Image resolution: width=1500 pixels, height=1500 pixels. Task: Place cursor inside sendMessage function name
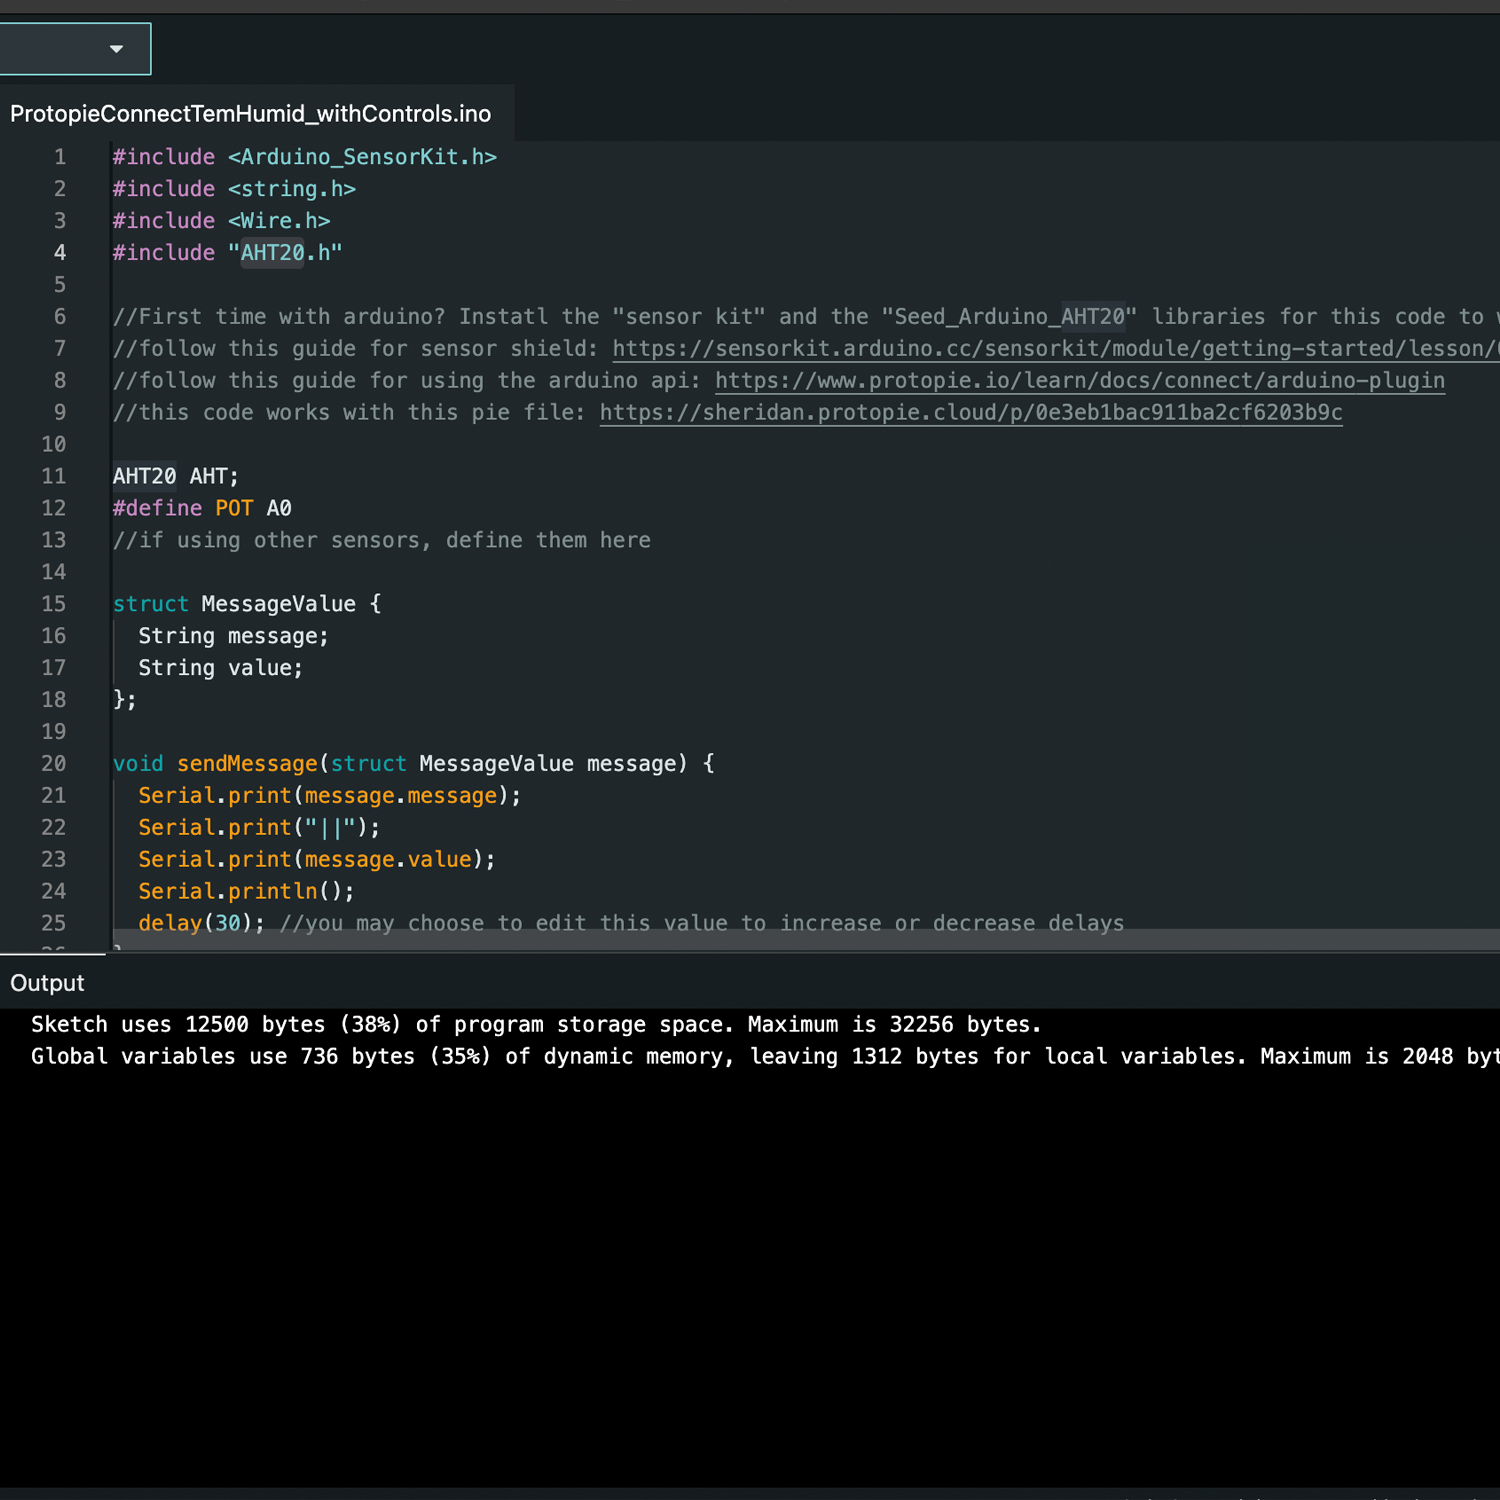pyautogui.click(x=246, y=763)
